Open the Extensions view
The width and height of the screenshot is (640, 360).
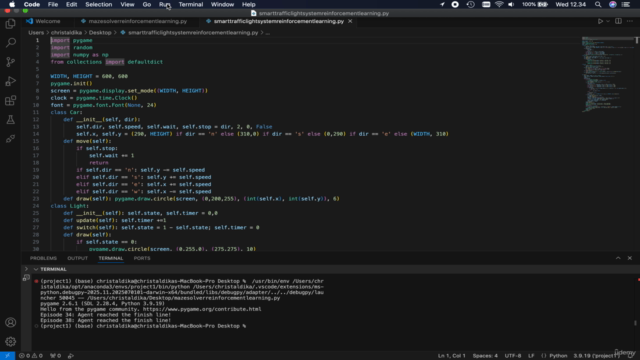[x=11, y=100]
